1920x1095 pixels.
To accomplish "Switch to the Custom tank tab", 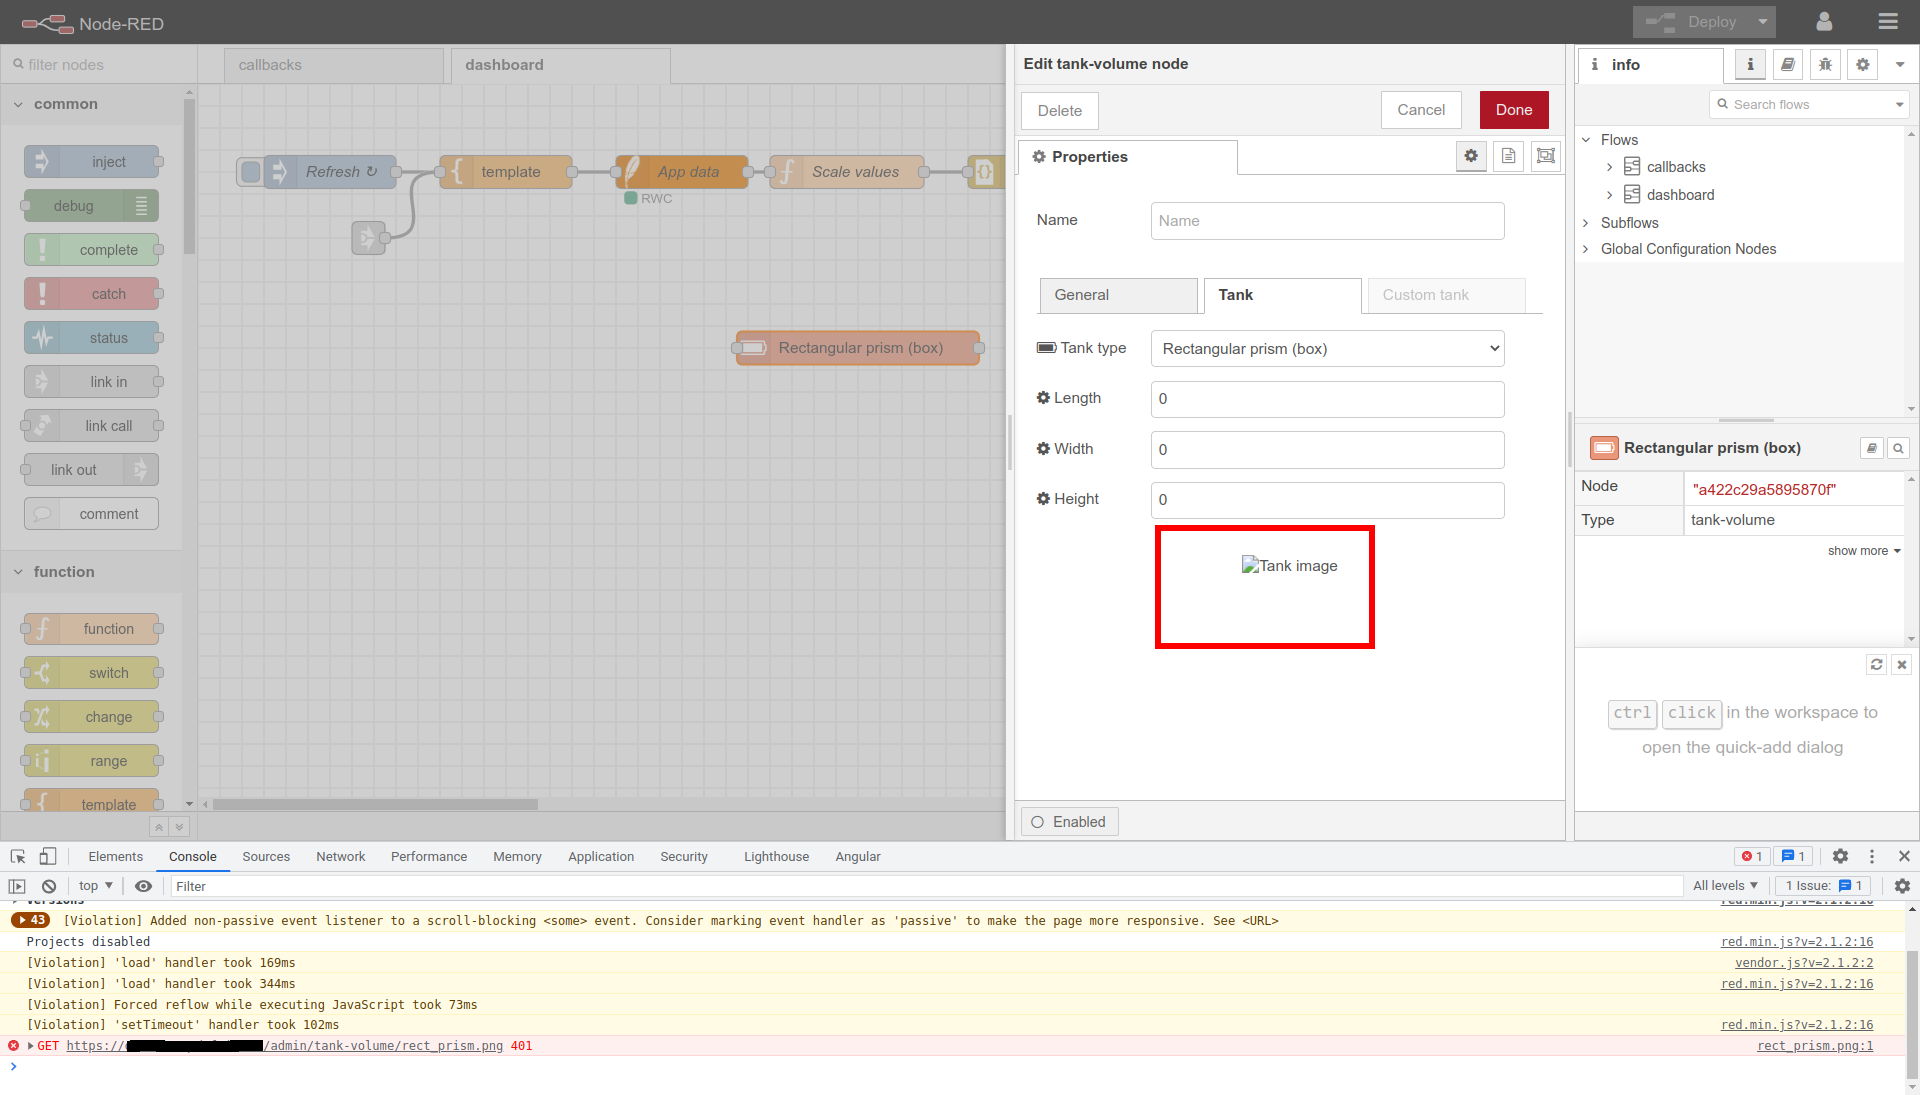I will point(1424,294).
